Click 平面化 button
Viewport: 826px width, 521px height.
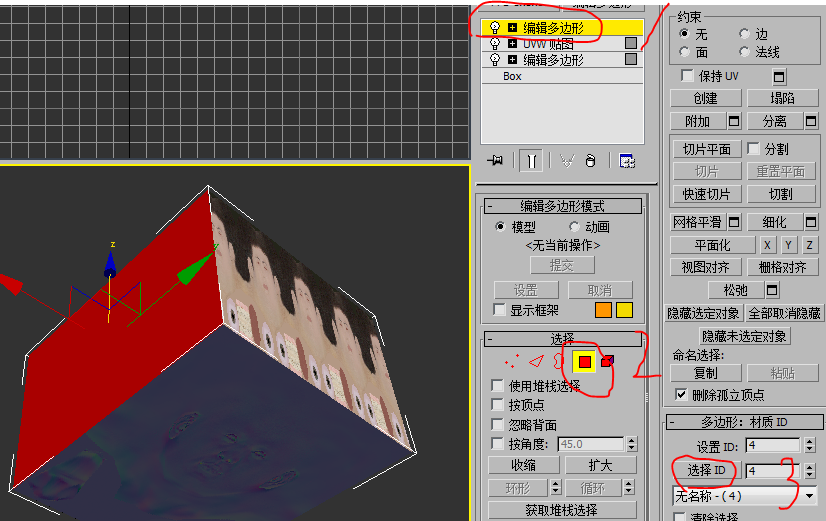pyautogui.click(x=712, y=245)
